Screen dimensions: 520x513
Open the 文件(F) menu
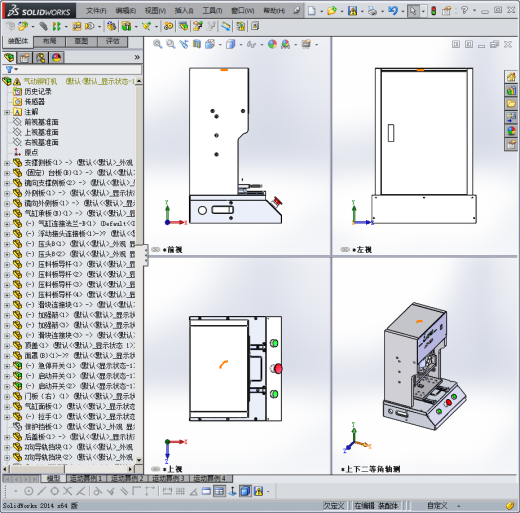96,11
